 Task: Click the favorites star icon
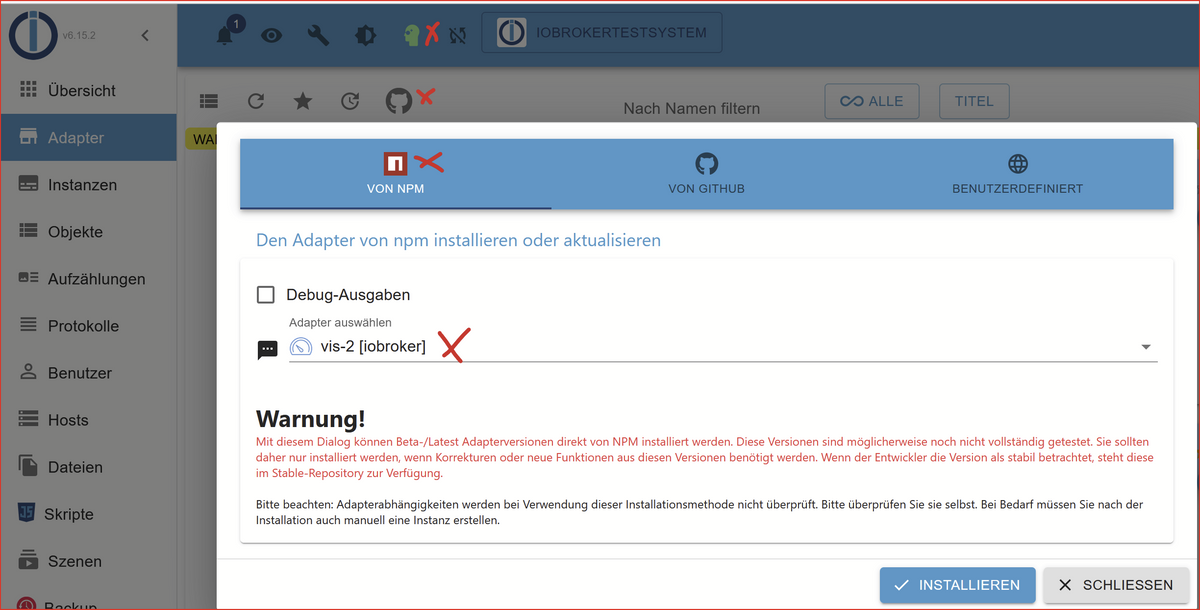[303, 101]
